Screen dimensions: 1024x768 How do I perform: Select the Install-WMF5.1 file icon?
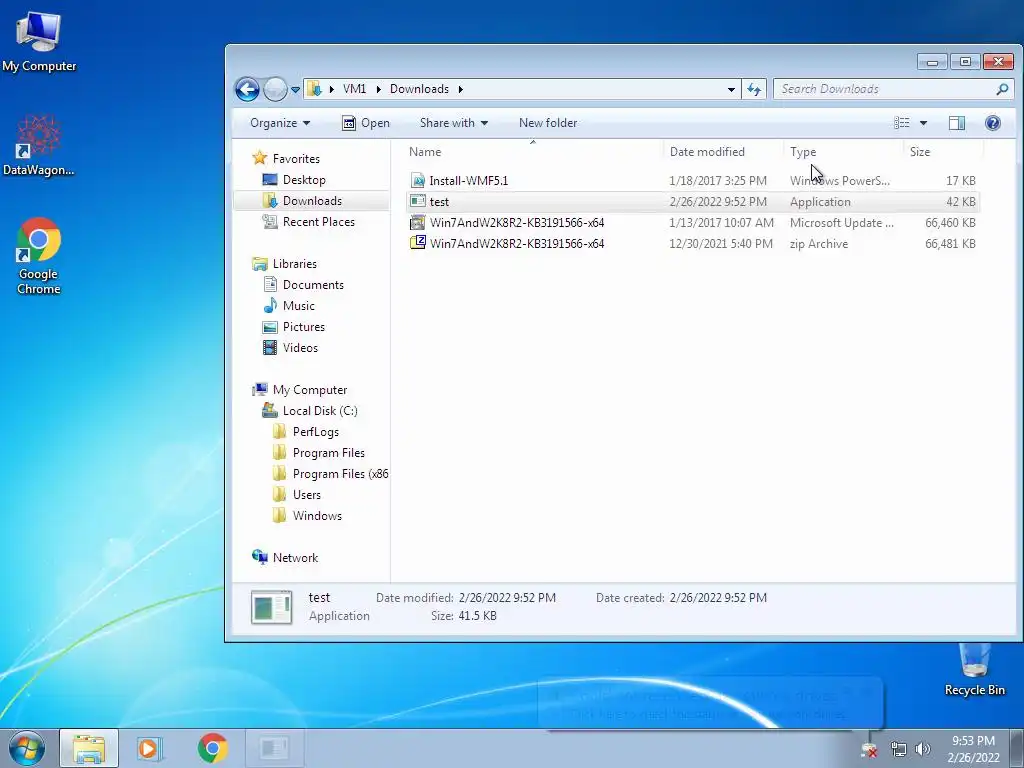(x=418, y=181)
